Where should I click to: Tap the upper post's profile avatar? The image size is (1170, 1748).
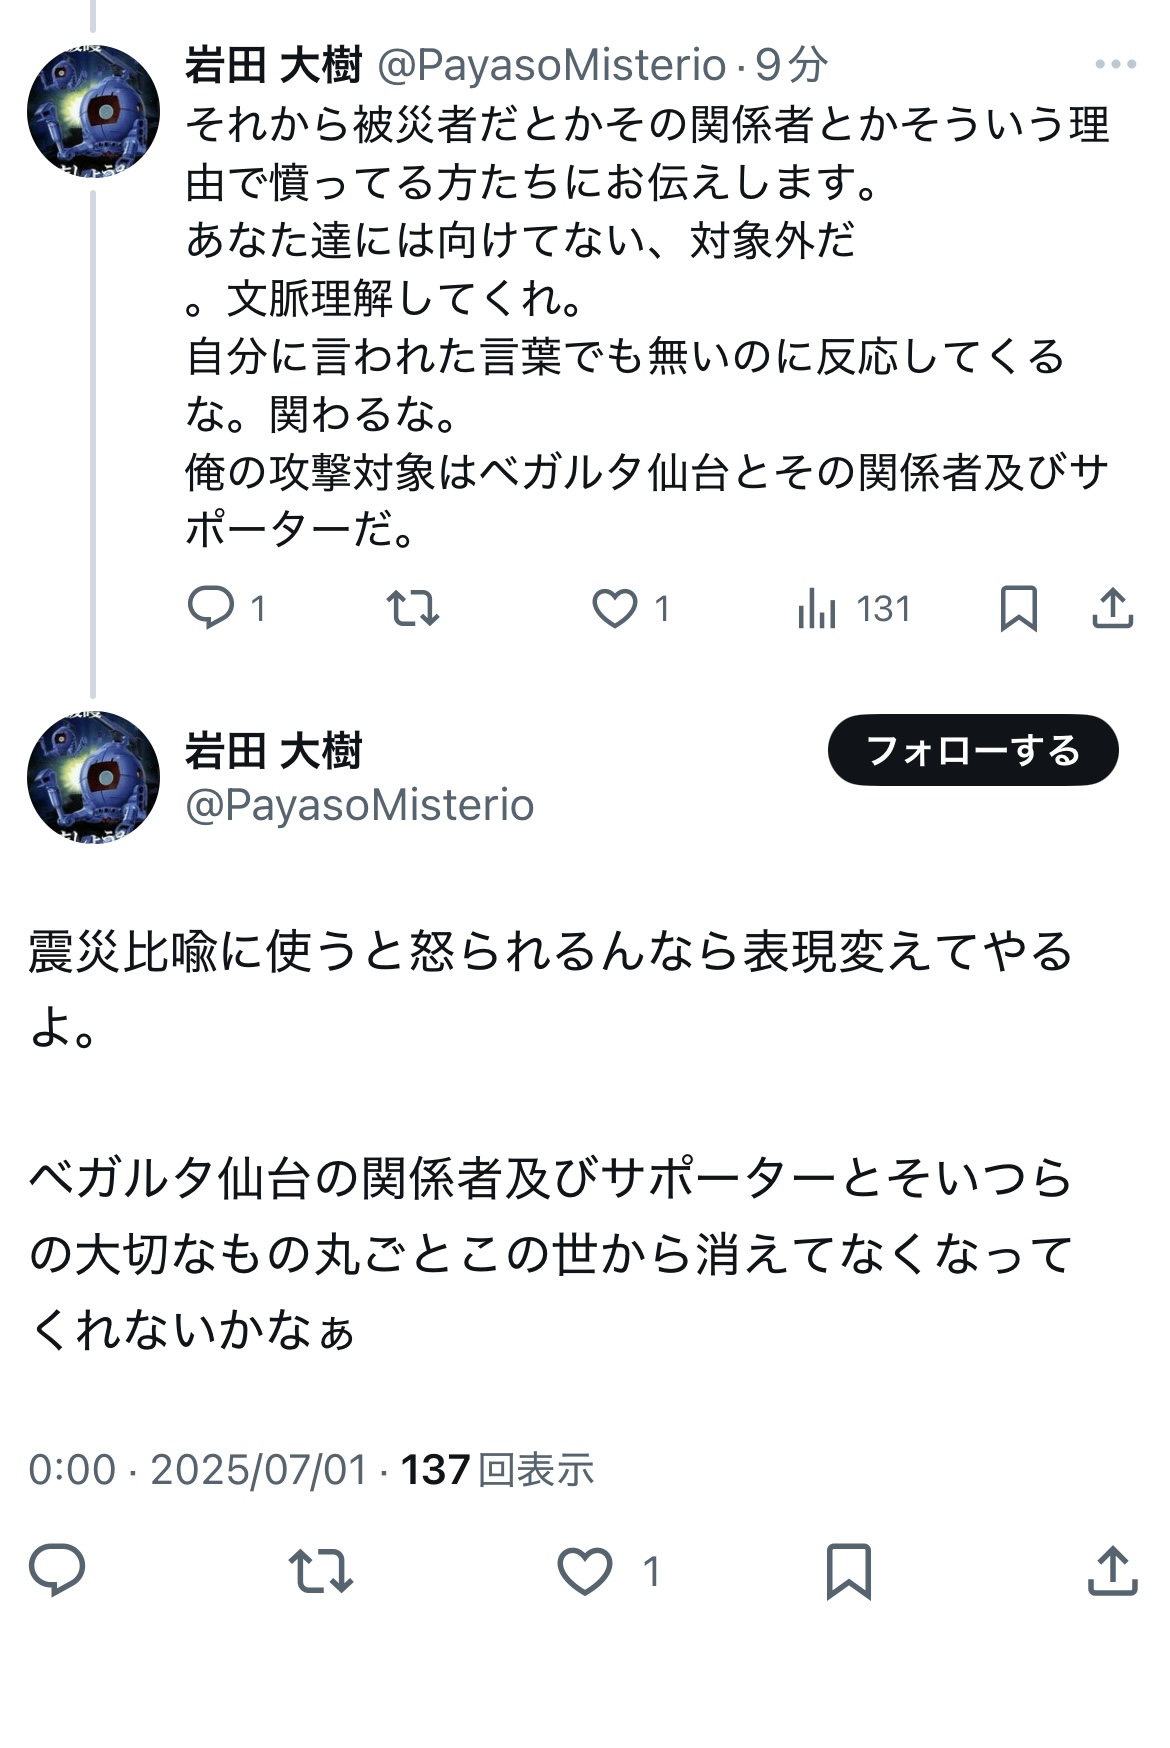pyautogui.click(x=93, y=112)
